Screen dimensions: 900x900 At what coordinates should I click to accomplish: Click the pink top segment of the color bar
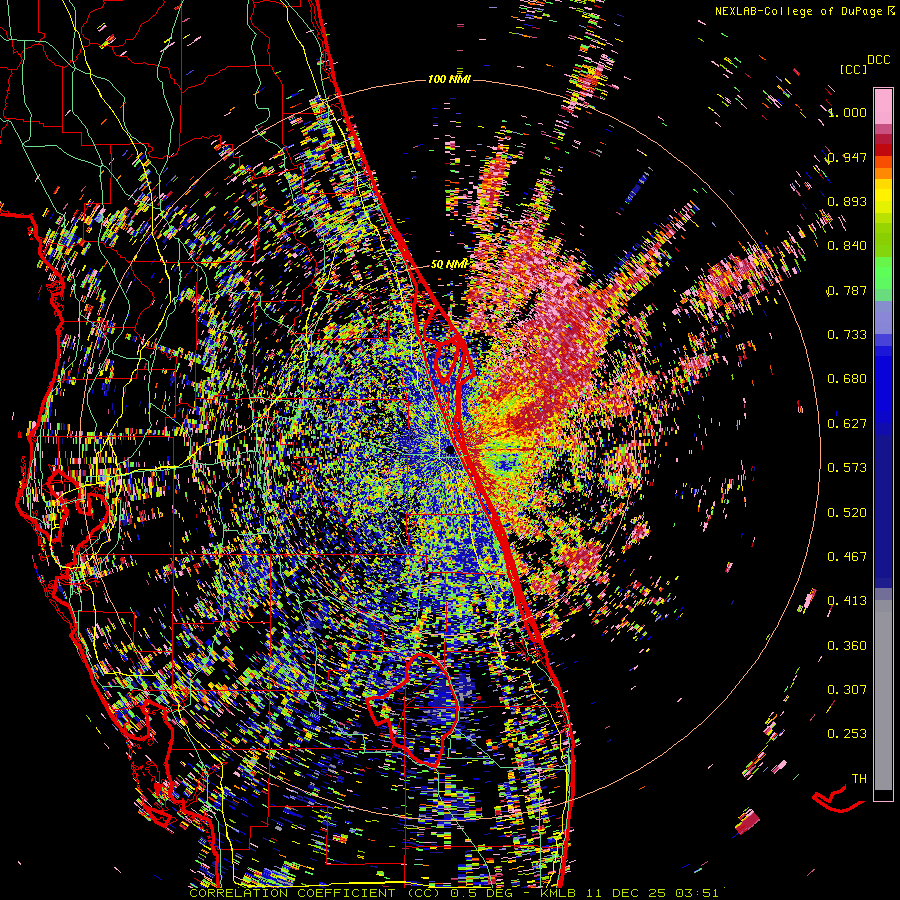tap(883, 107)
